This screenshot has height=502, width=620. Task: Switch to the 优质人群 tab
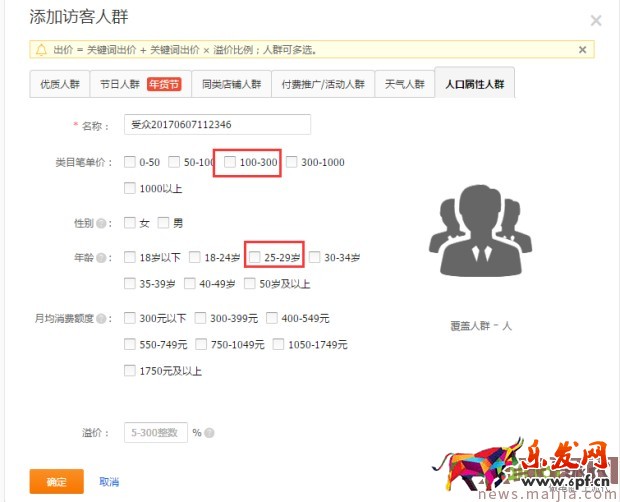(x=59, y=84)
